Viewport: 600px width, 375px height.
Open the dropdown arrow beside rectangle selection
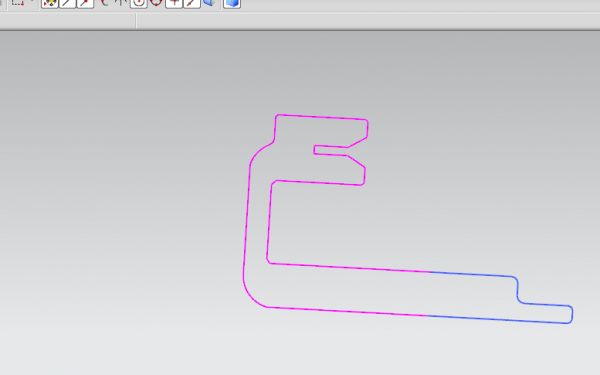[x=33, y=2]
